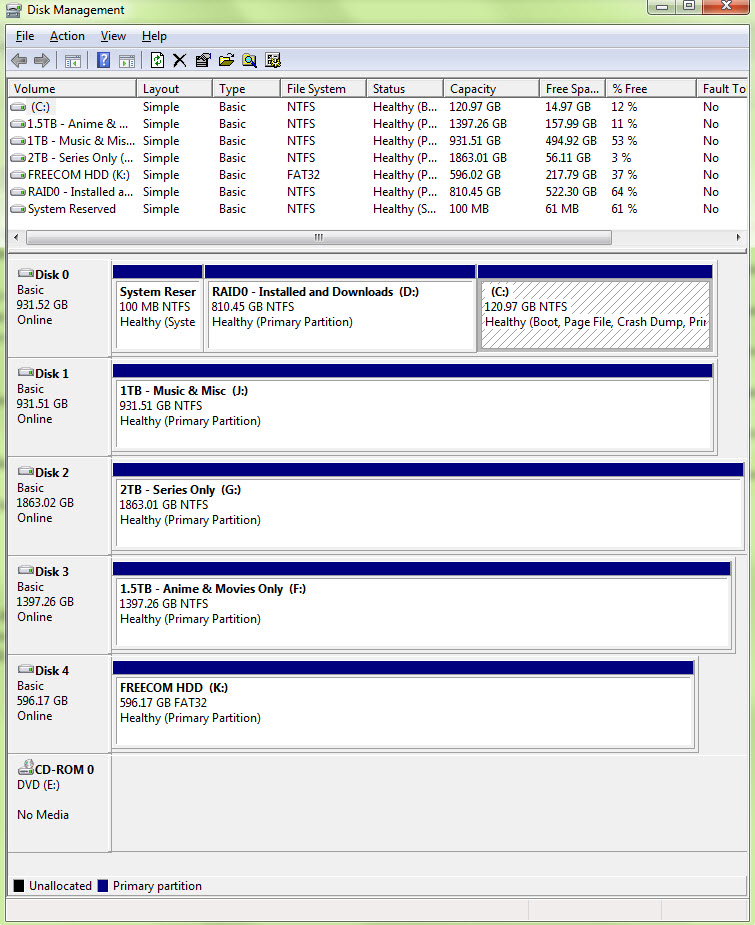The image size is (755, 925).
Task: Open the Action menu
Action: (x=67, y=36)
